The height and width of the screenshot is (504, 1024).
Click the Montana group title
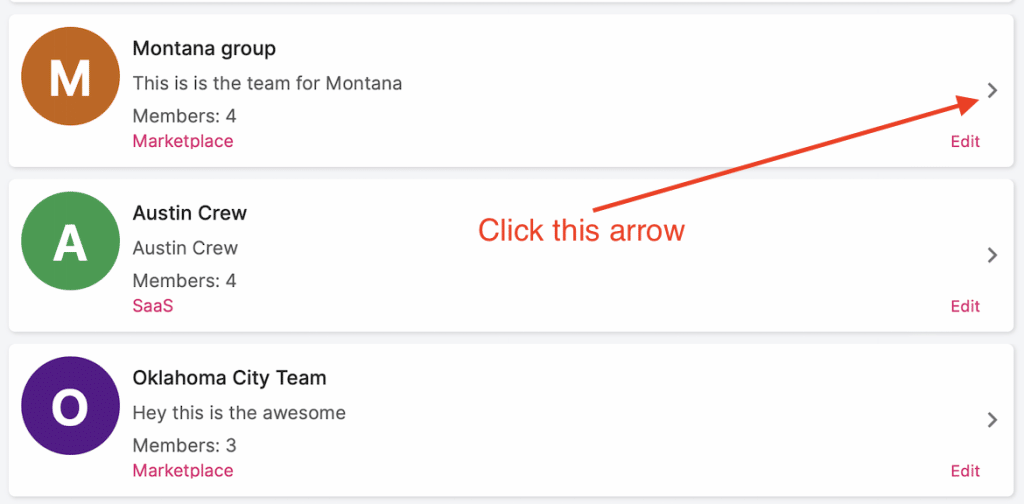pos(204,48)
